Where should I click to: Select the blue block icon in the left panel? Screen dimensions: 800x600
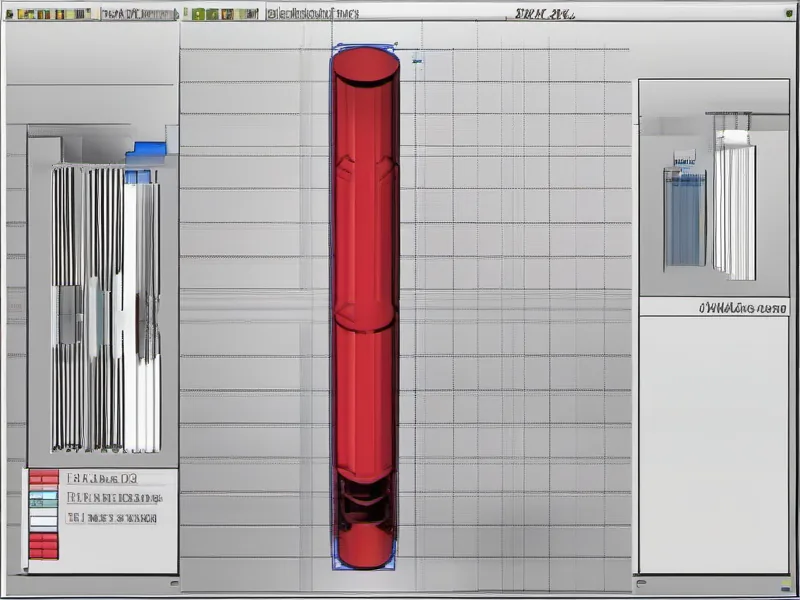[x=146, y=150]
